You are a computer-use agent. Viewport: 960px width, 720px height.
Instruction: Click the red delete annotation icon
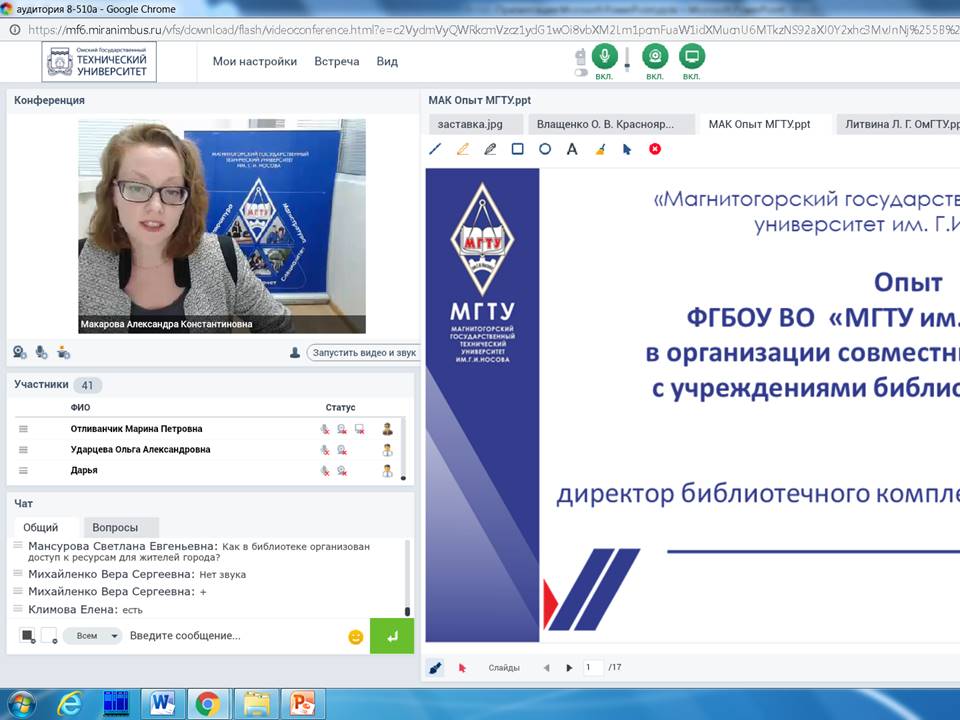[655, 149]
